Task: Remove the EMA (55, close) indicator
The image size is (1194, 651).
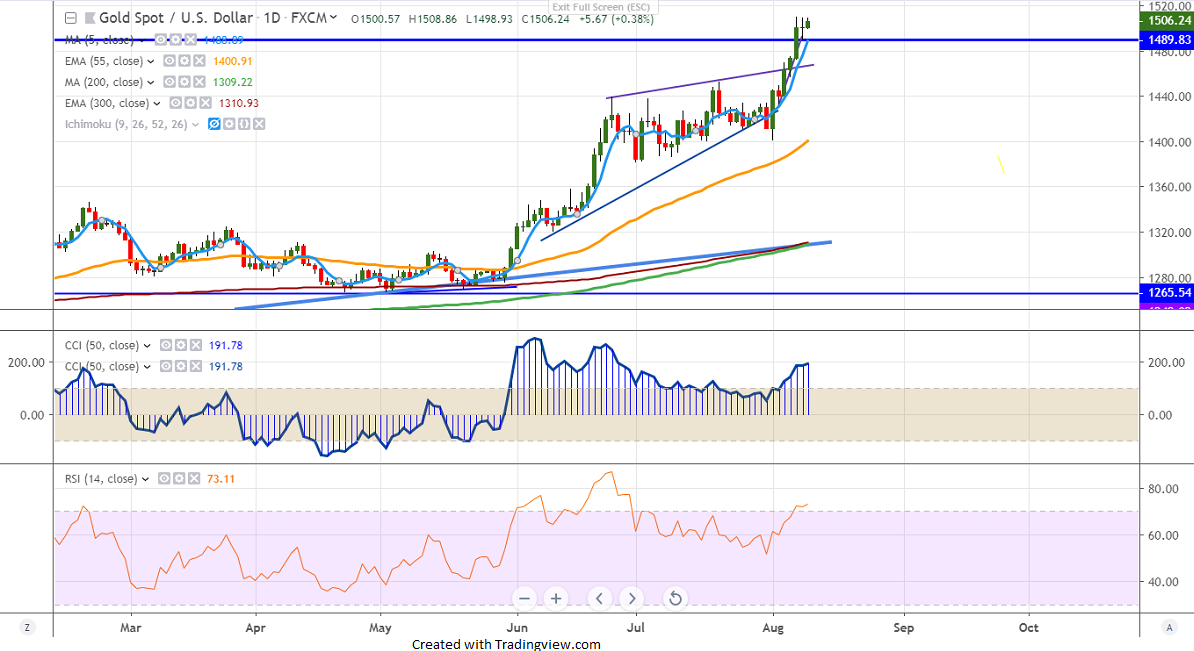Action: tap(199, 61)
